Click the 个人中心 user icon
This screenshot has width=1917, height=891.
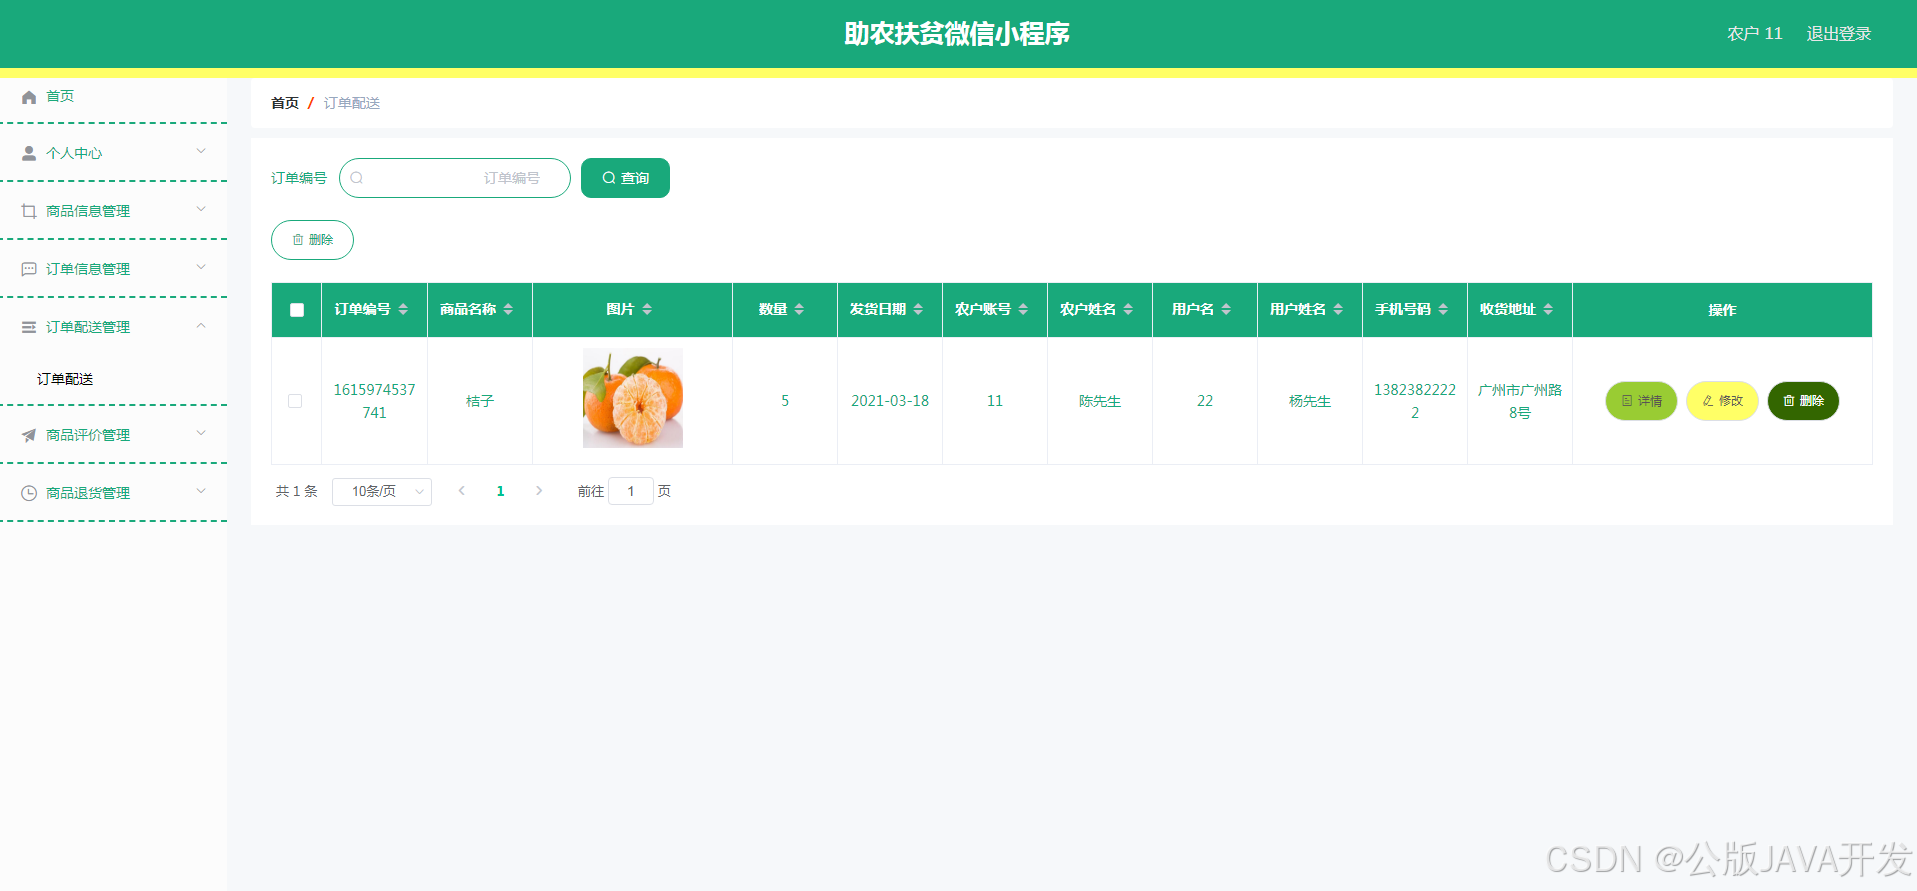[29, 153]
